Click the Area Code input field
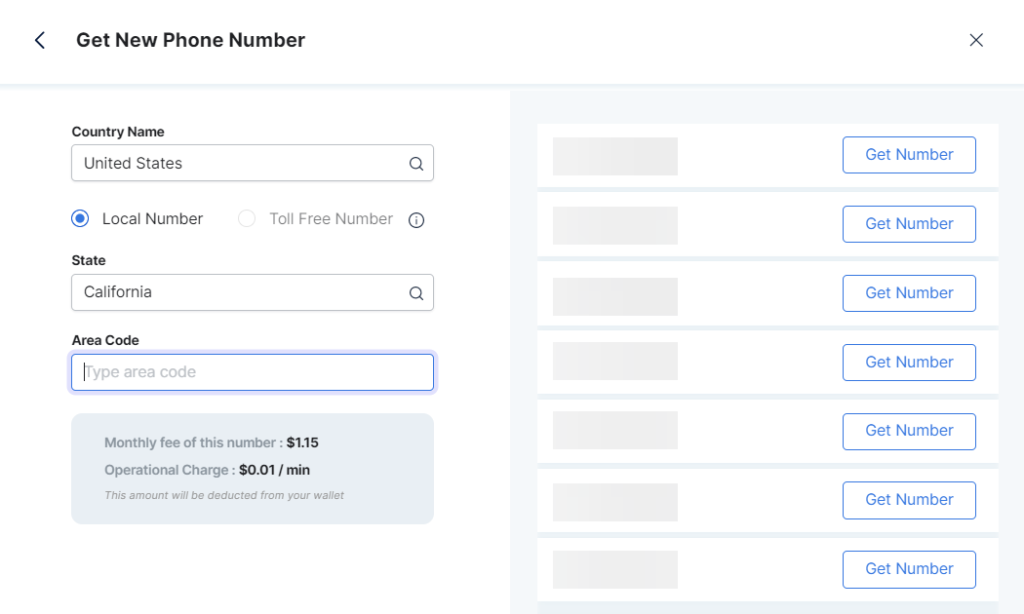This screenshot has width=1024, height=614. click(x=252, y=371)
